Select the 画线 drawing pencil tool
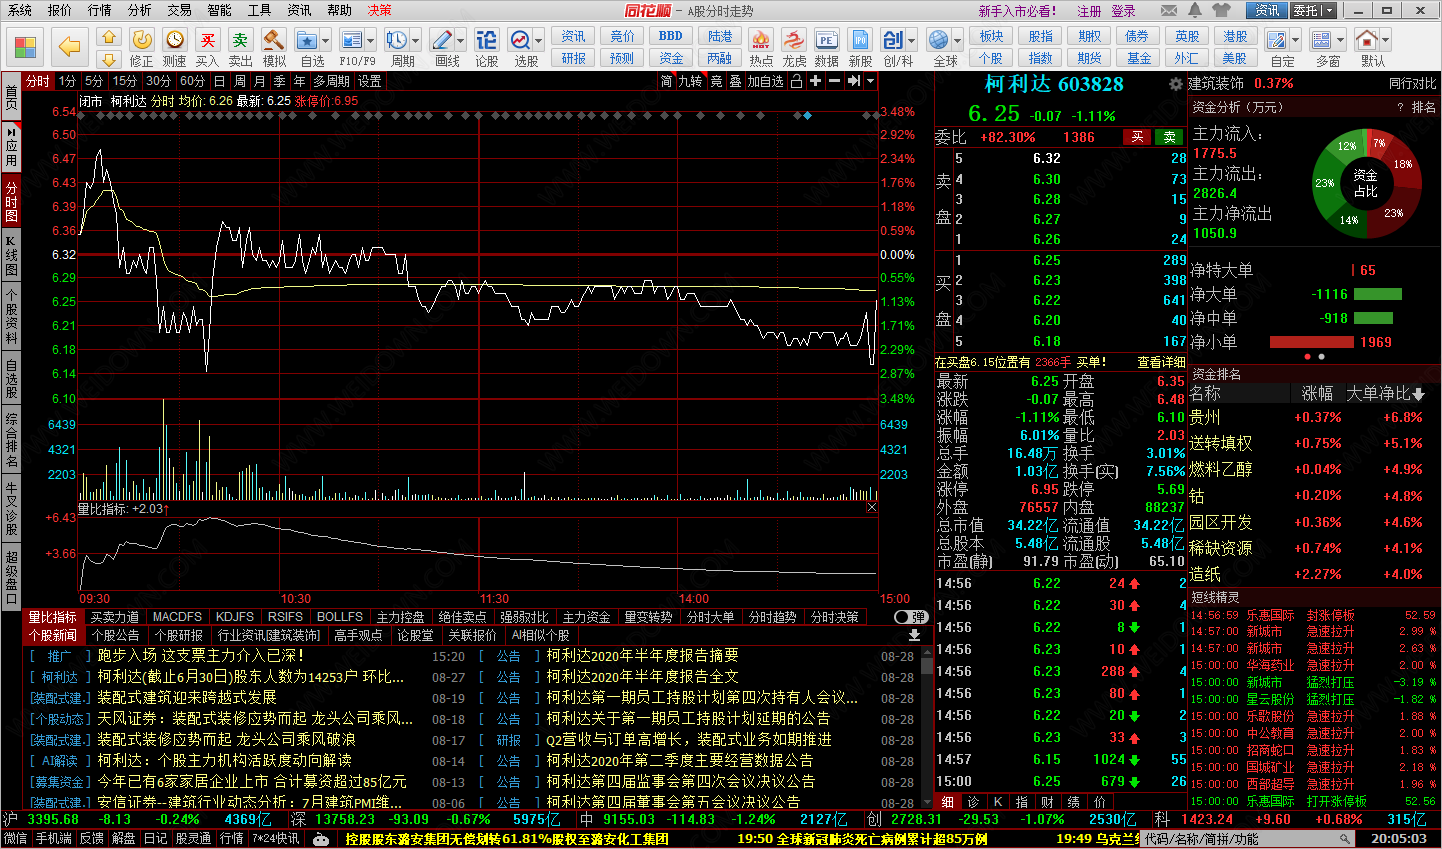The height and width of the screenshot is (849, 1442). coord(441,40)
